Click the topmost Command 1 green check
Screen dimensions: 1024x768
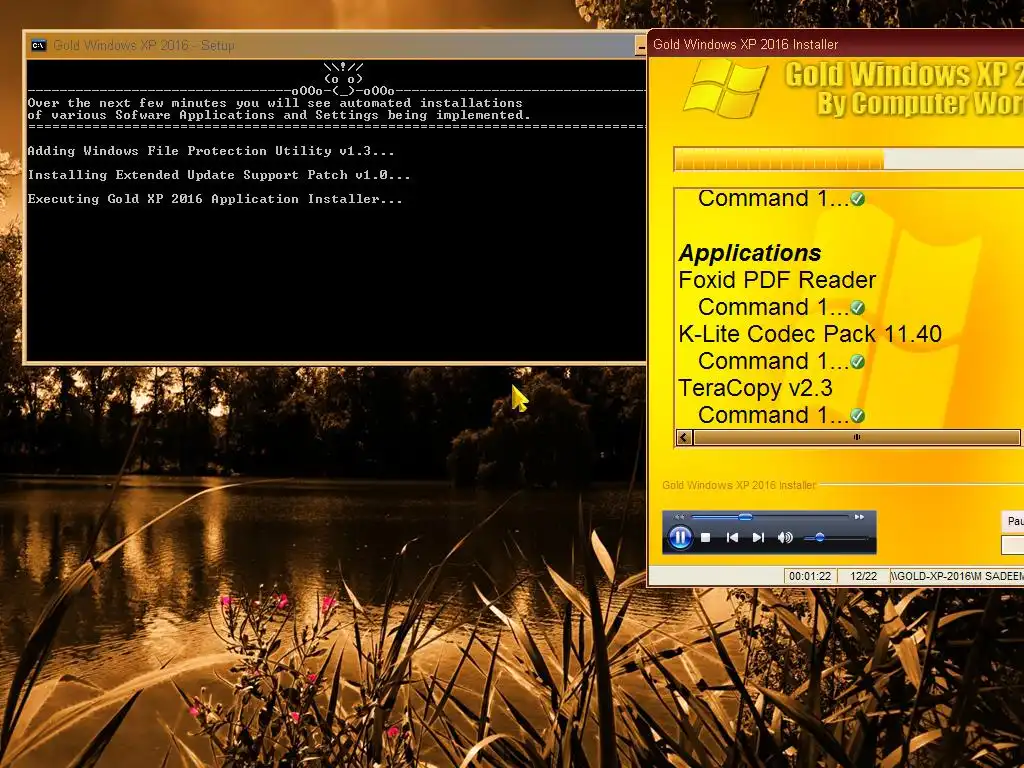tap(857, 199)
